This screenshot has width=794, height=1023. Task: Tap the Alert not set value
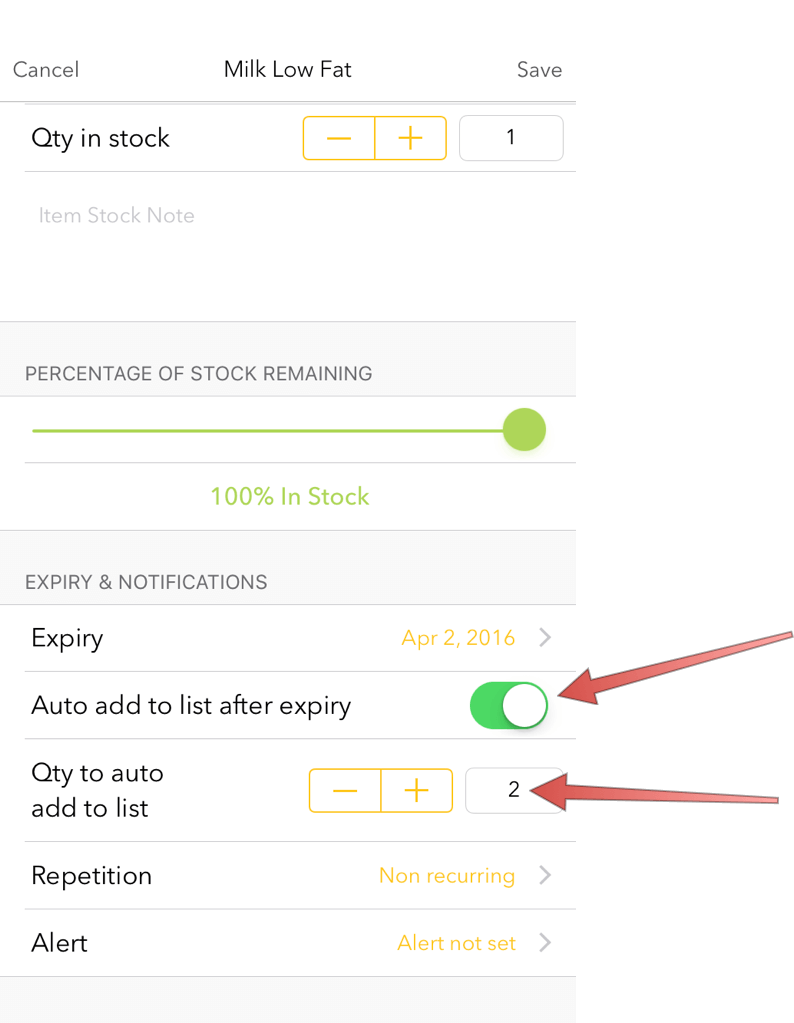[456, 943]
